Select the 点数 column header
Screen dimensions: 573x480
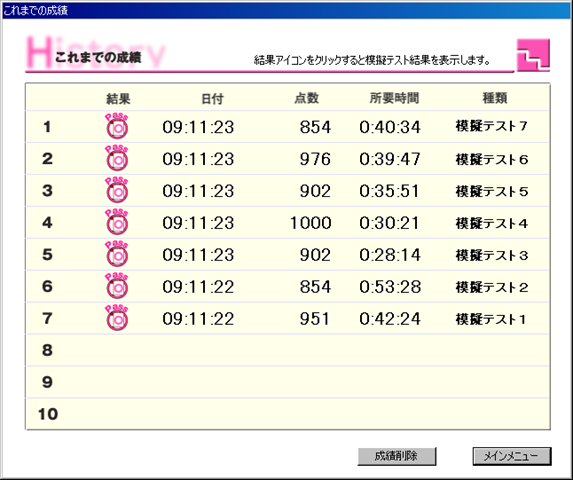307,98
